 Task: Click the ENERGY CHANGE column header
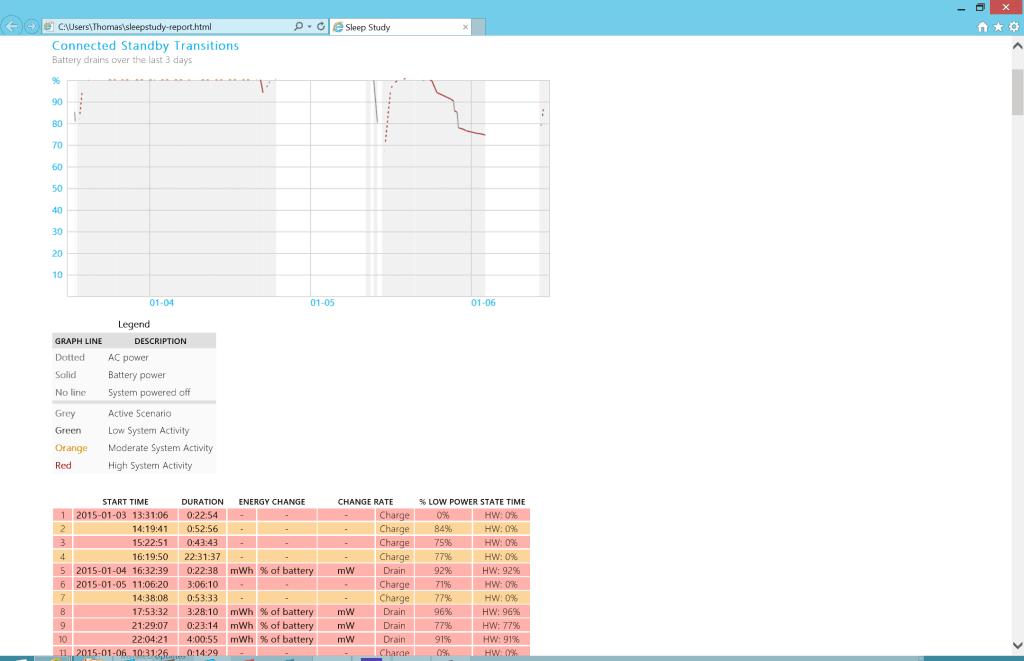(272, 502)
